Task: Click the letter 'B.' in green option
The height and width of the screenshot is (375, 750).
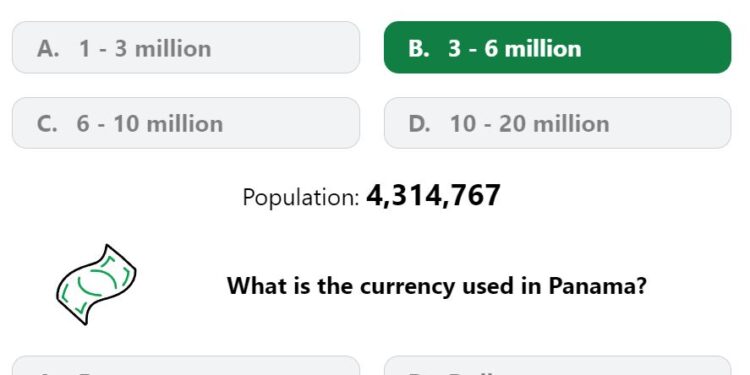Action: click(x=419, y=48)
